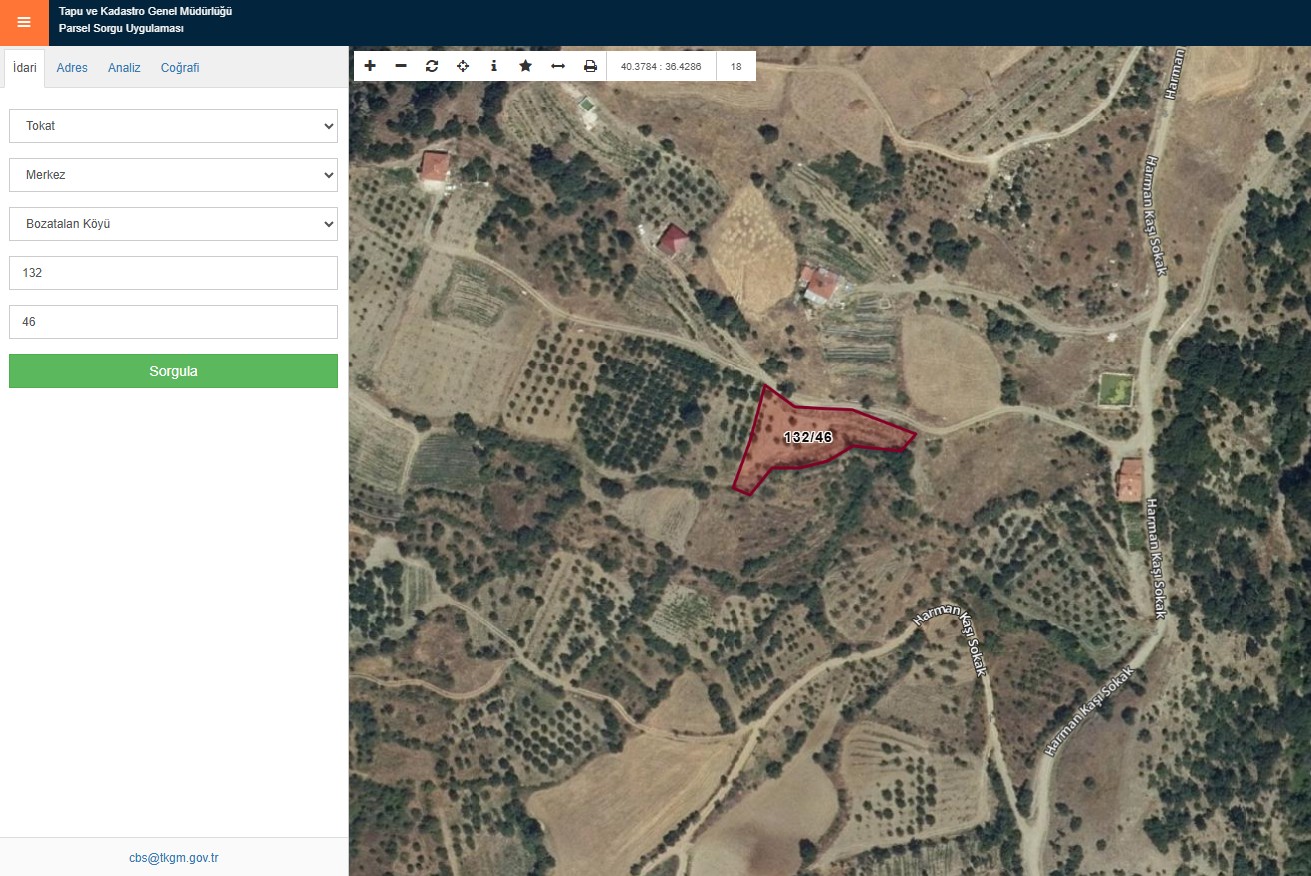Click the star favorites icon
The image size is (1311, 876).
point(525,66)
